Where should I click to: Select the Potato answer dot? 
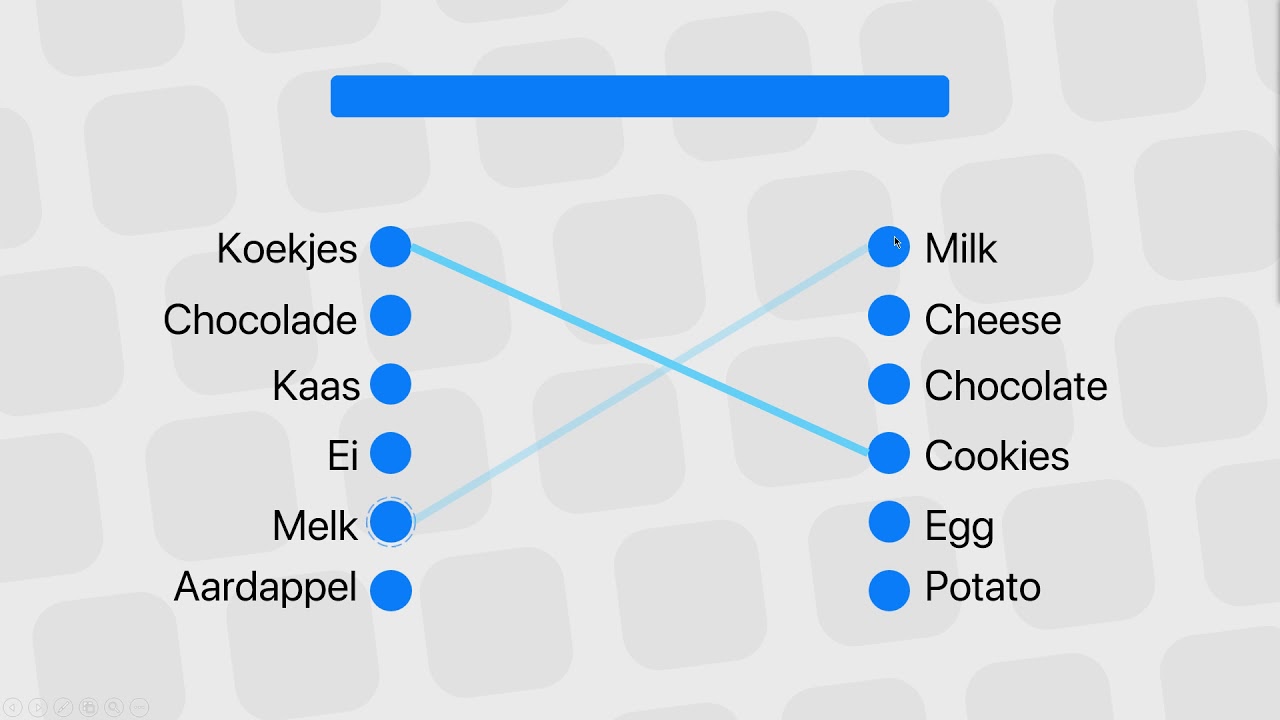pyautogui.click(x=889, y=590)
